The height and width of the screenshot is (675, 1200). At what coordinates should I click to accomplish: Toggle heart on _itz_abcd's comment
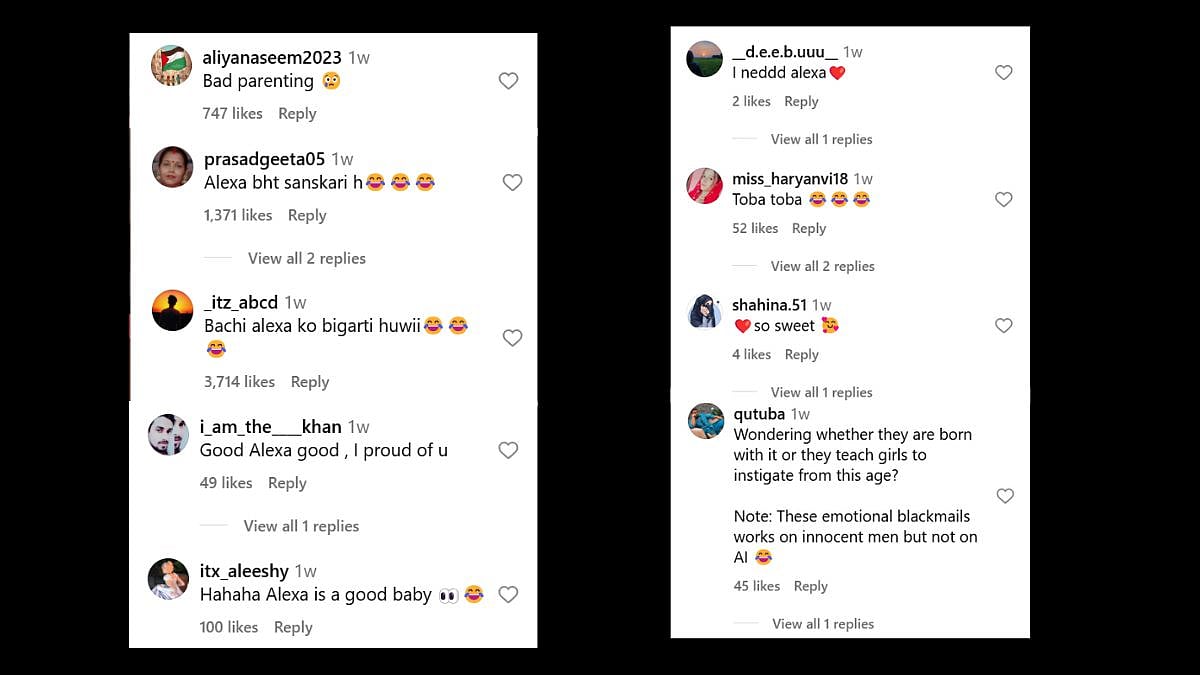coord(512,338)
